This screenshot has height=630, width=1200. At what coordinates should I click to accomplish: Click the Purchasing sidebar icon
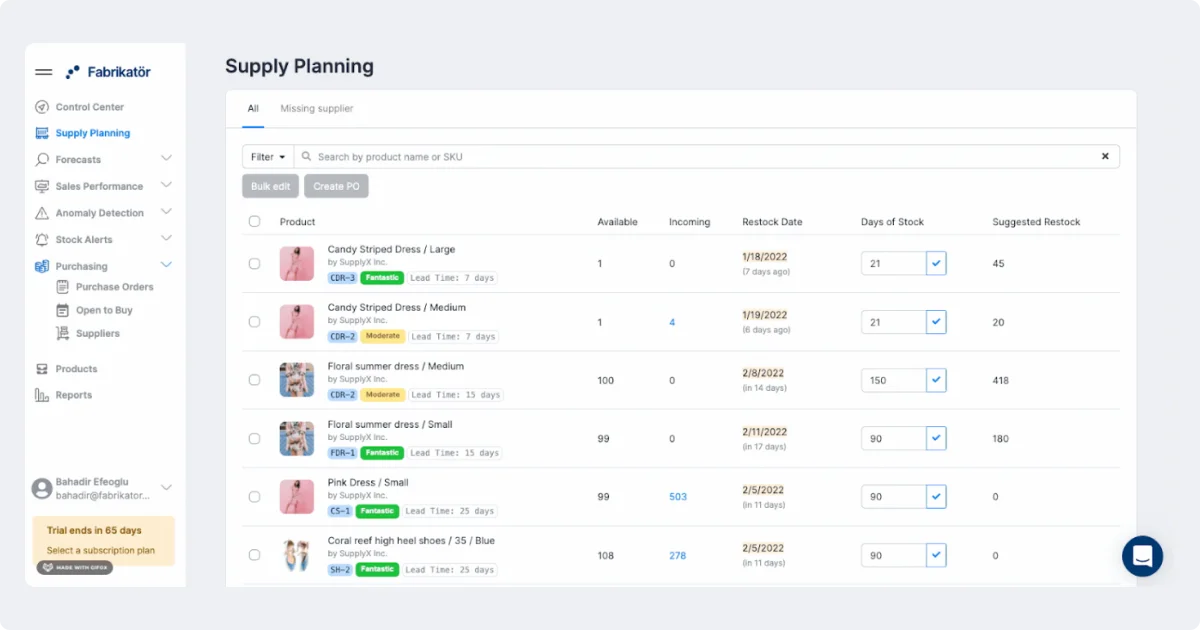[42, 266]
